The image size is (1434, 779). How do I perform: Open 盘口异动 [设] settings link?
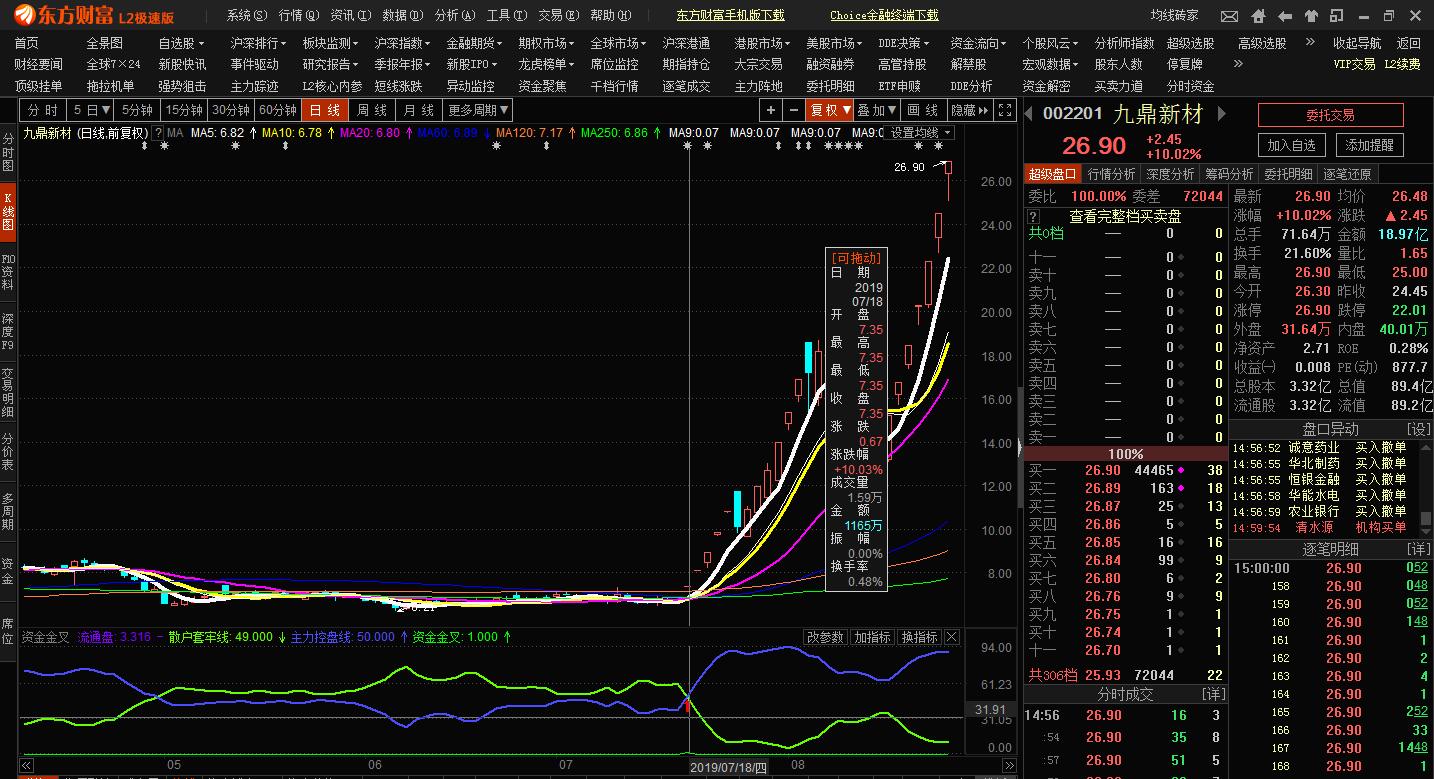pyautogui.click(x=1419, y=429)
